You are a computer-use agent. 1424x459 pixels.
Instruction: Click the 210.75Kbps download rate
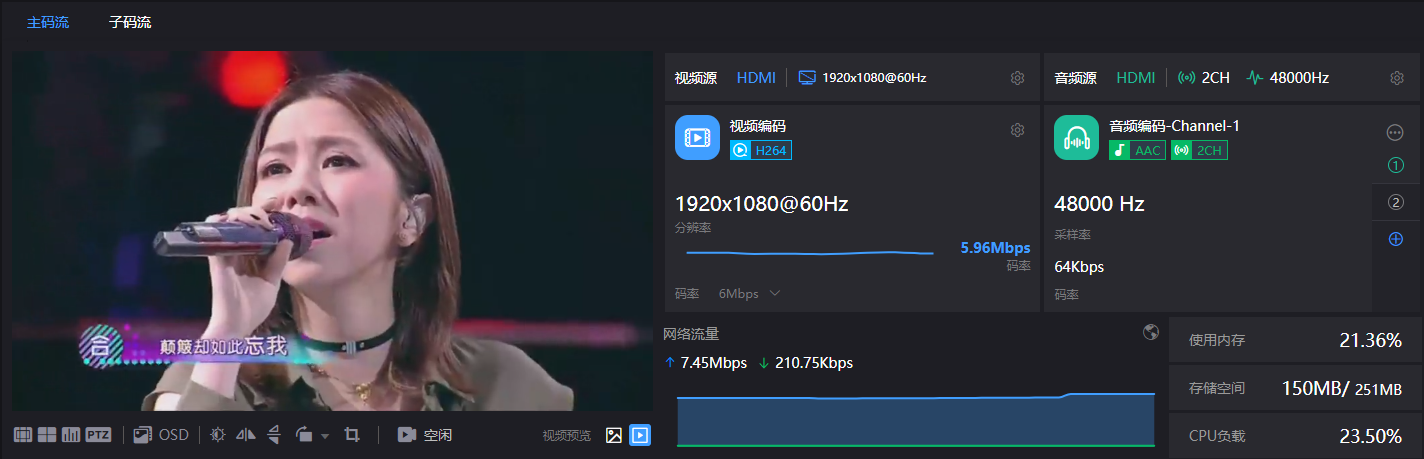813,363
